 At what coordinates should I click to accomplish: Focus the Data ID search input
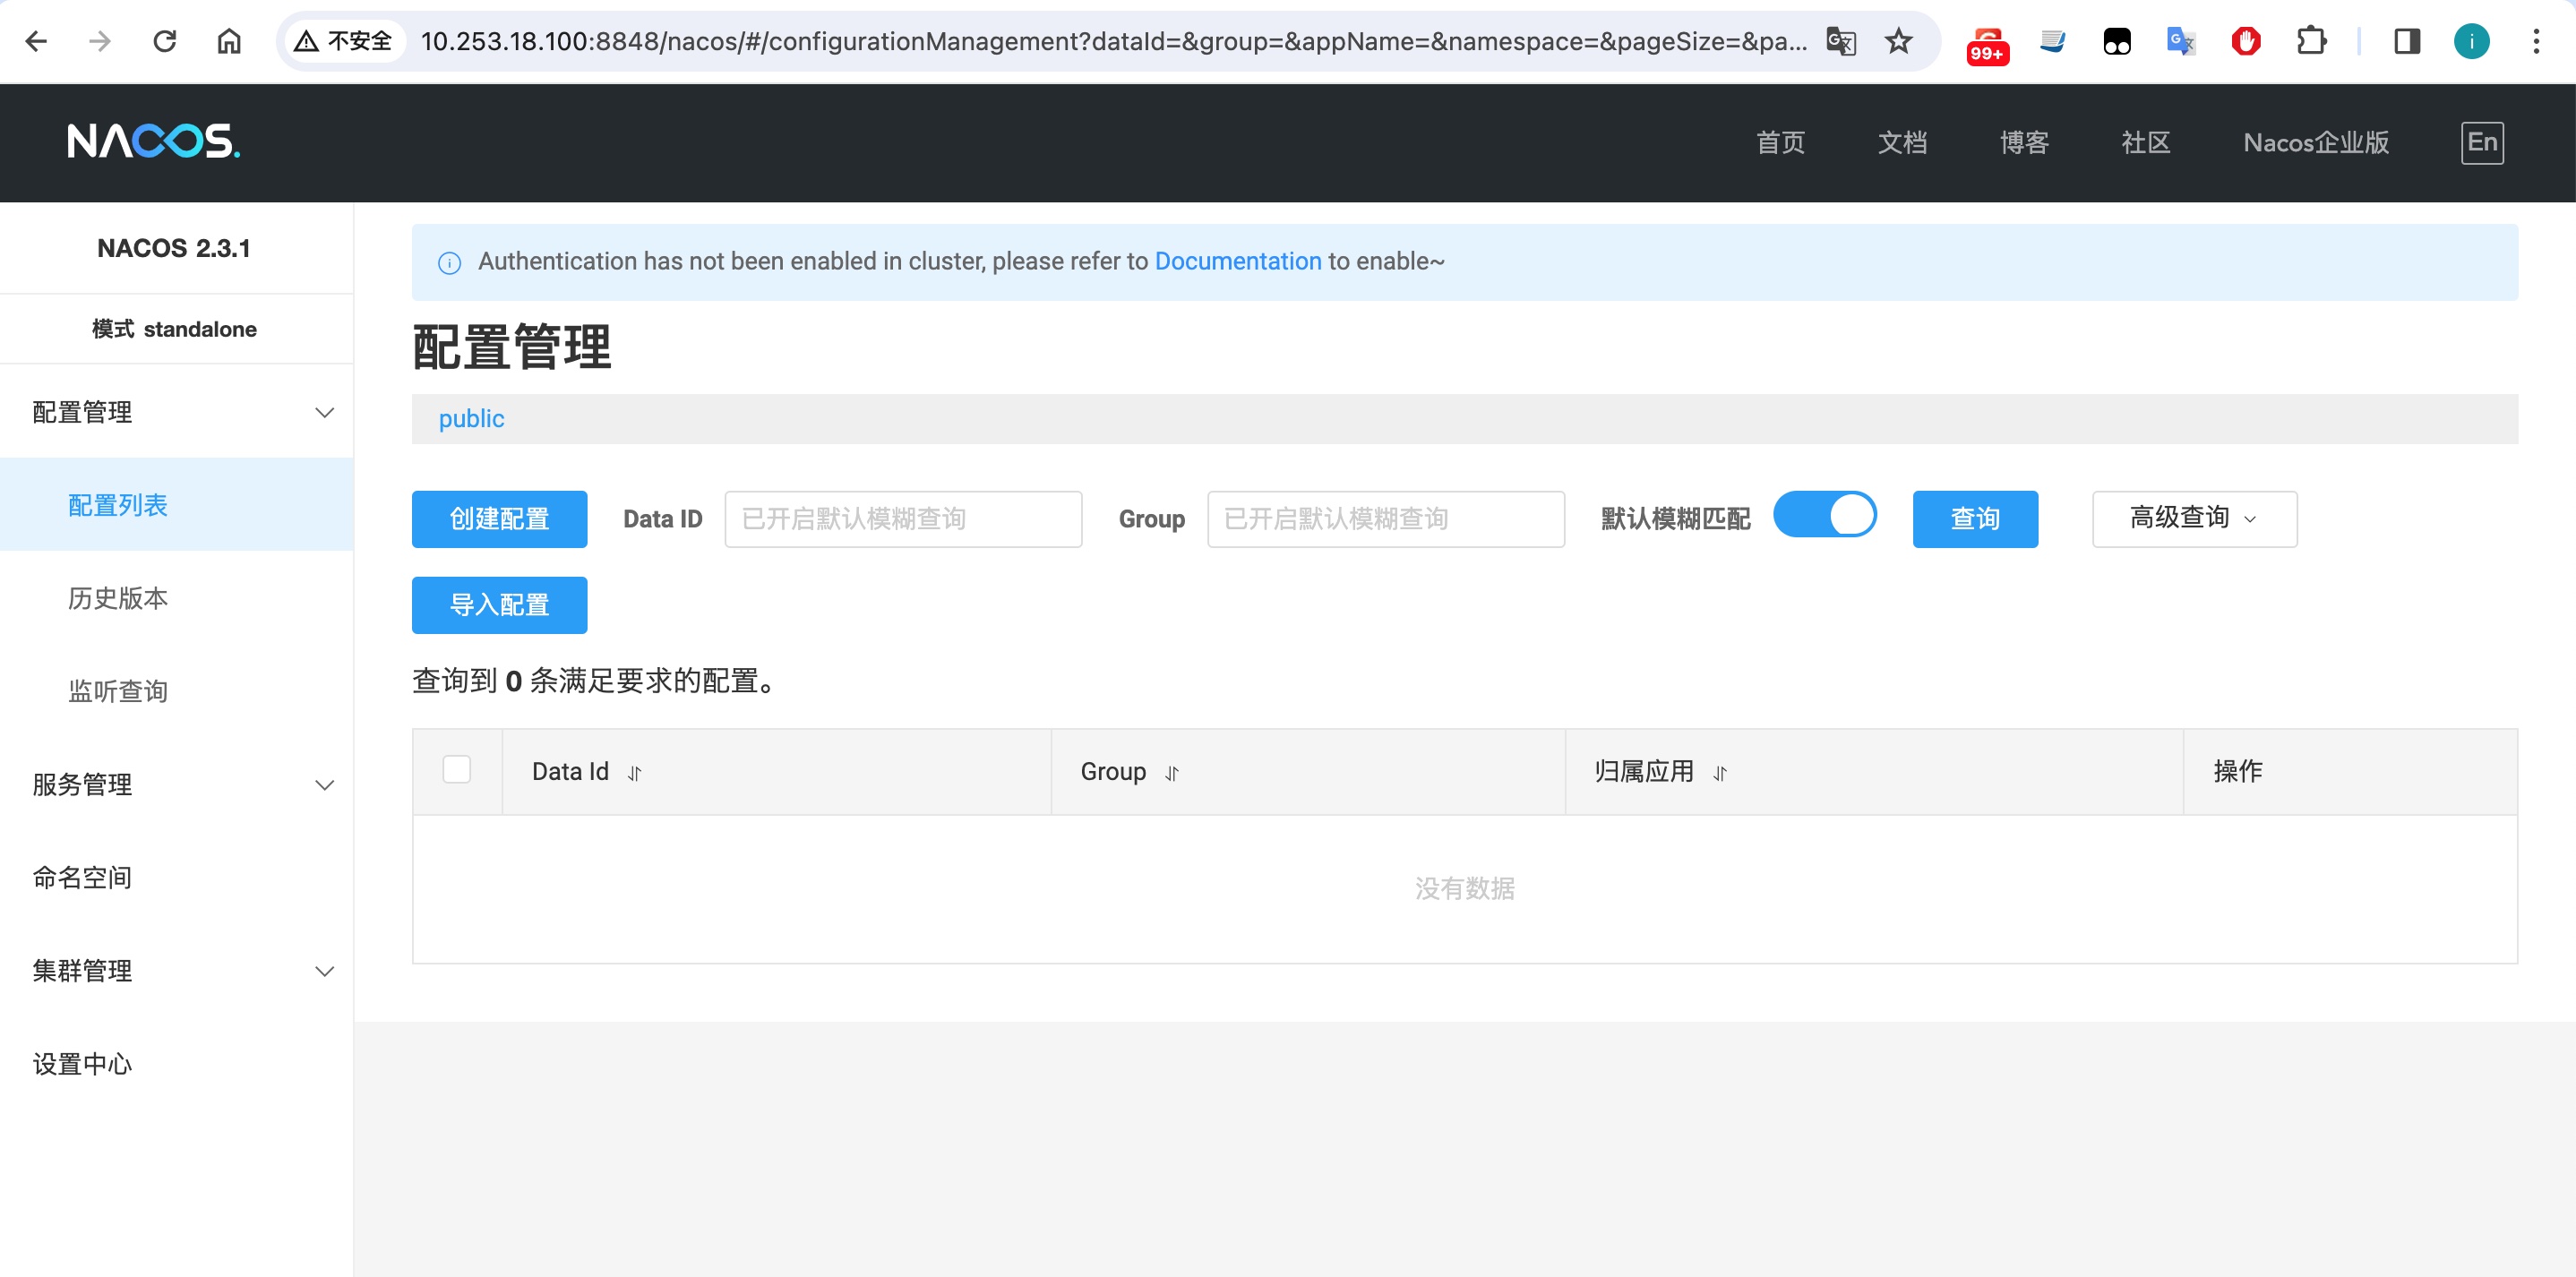tap(902, 518)
